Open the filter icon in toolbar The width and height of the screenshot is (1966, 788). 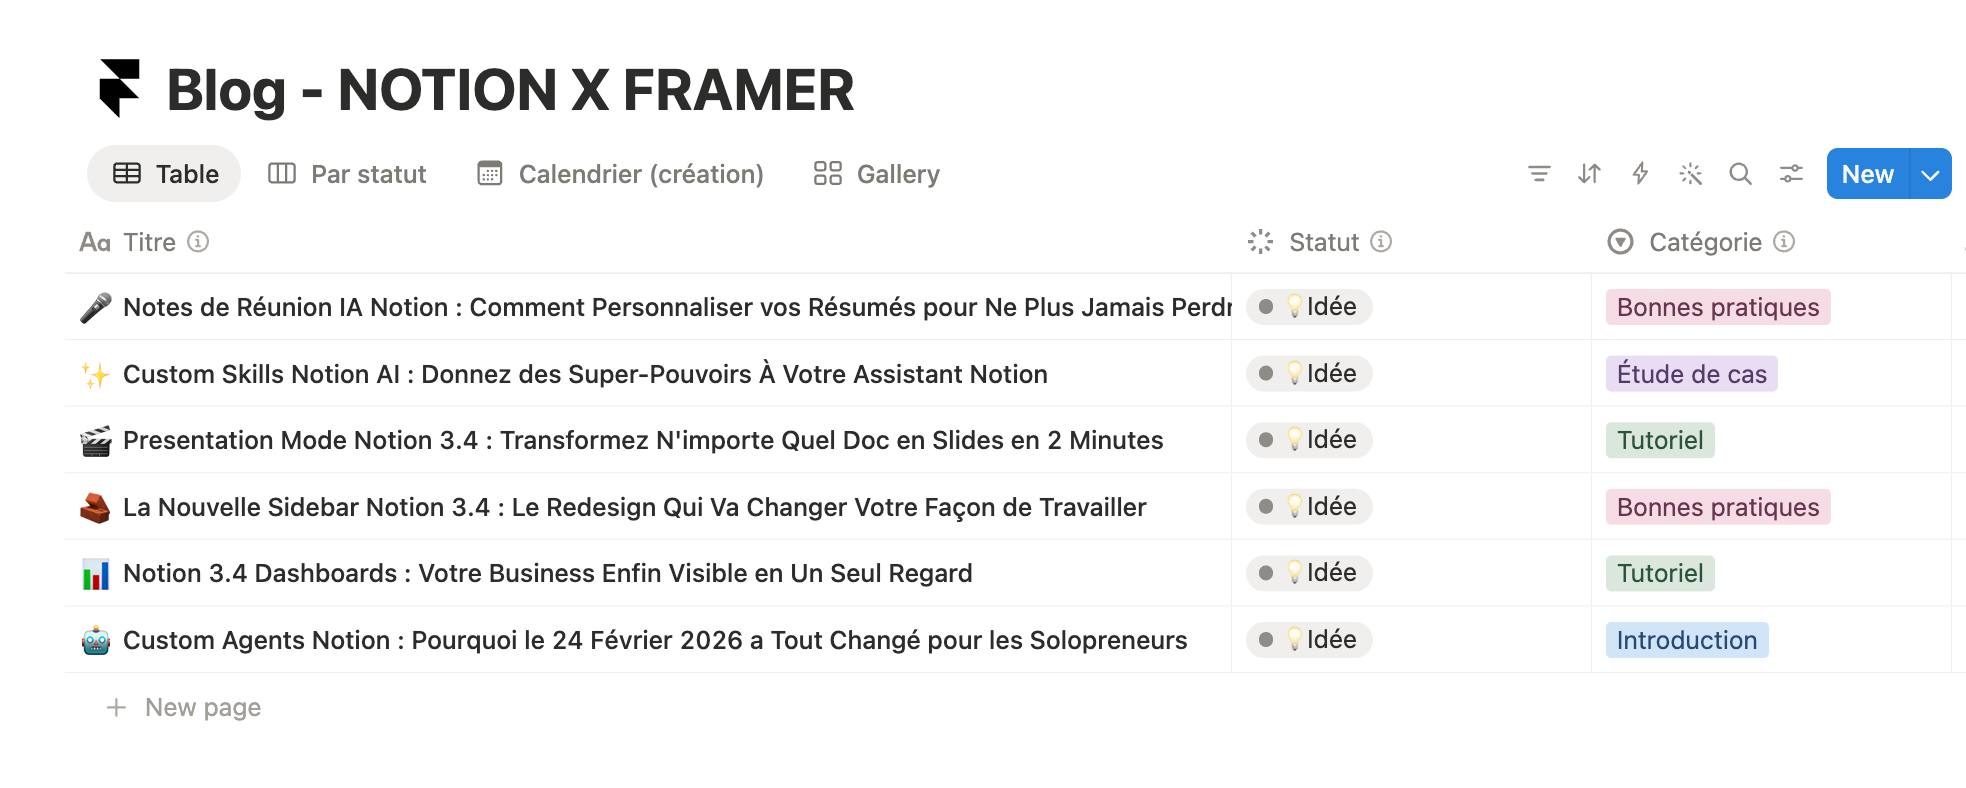coord(1539,174)
